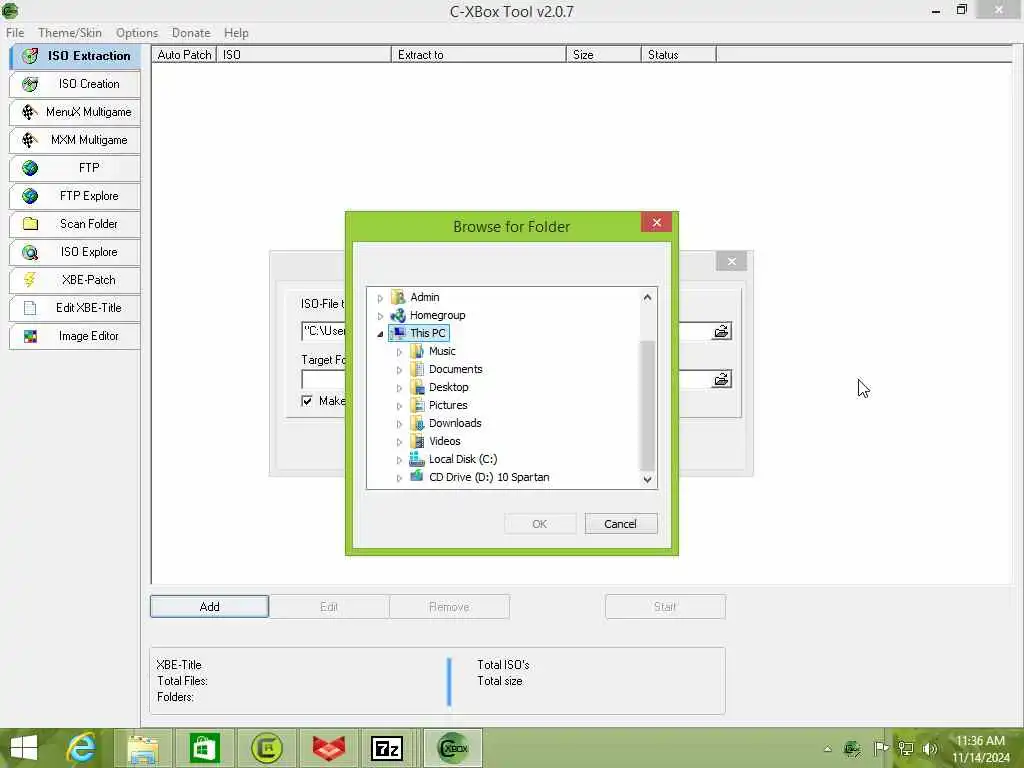Viewport: 1024px width, 768px height.
Task: Open the File menu
Action: click(x=15, y=33)
